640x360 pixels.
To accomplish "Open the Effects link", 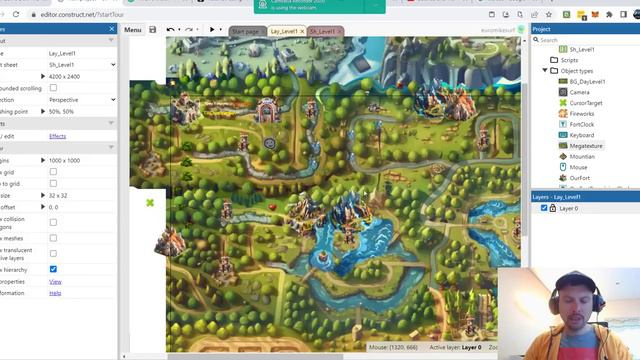I will pyautogui.click(x=58, y=136).
